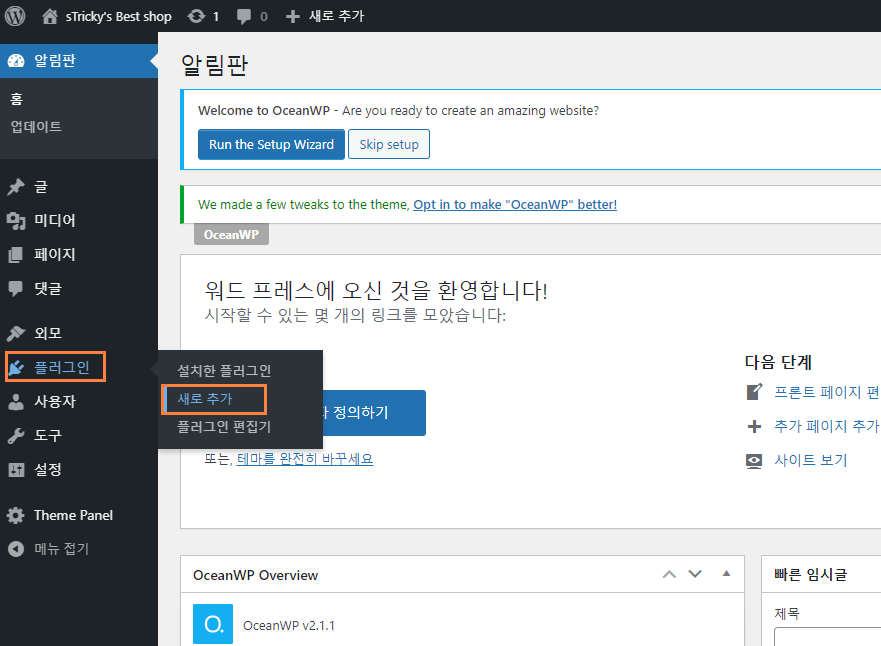The image size is (881, 646).
Task: Click the blue 정의하기 button
Action: pyautogui.click(x=374, y=412)
